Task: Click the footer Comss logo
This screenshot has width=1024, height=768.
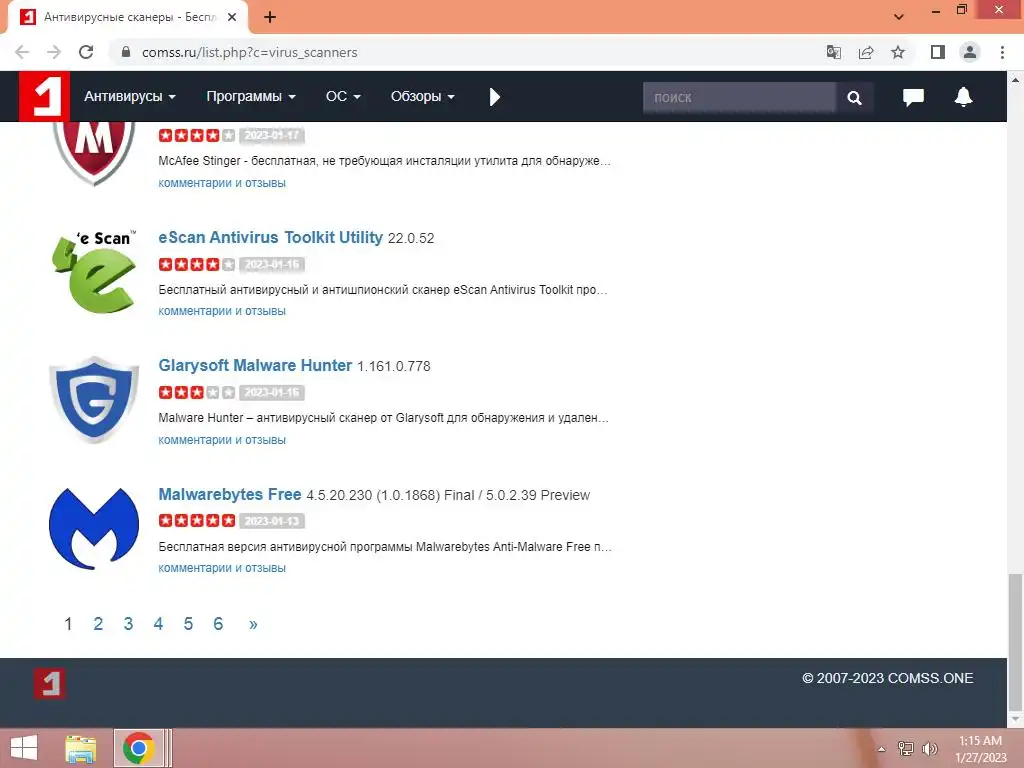Action: point(50,684)
